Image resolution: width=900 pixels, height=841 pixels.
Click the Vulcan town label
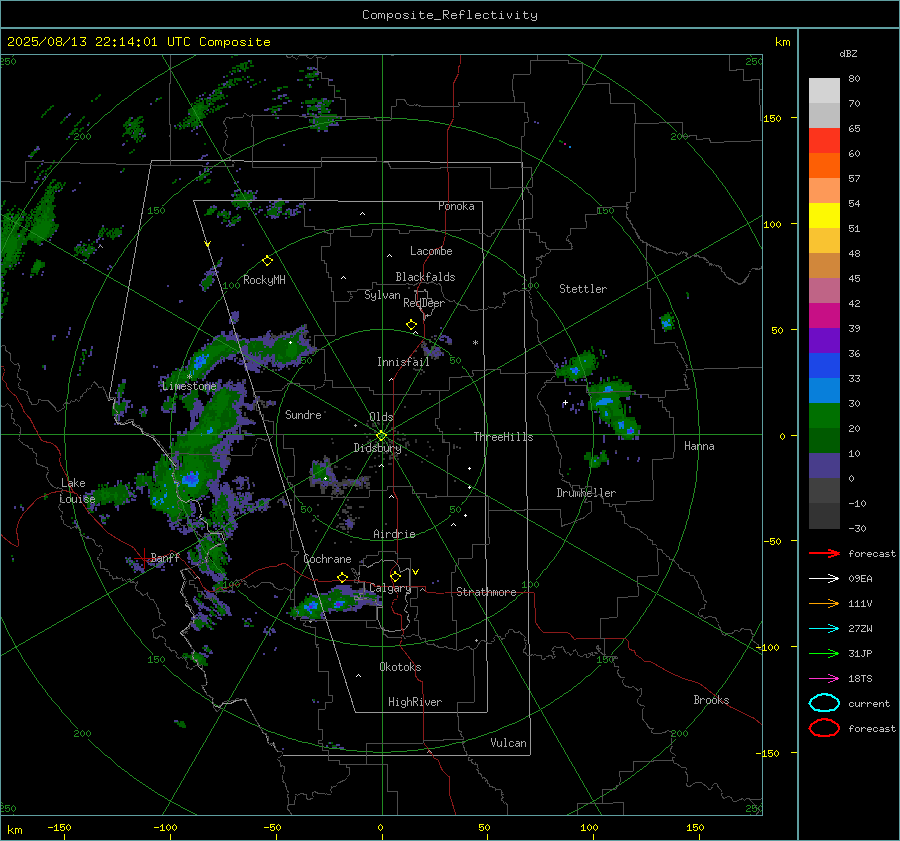[x=509, y=743]
